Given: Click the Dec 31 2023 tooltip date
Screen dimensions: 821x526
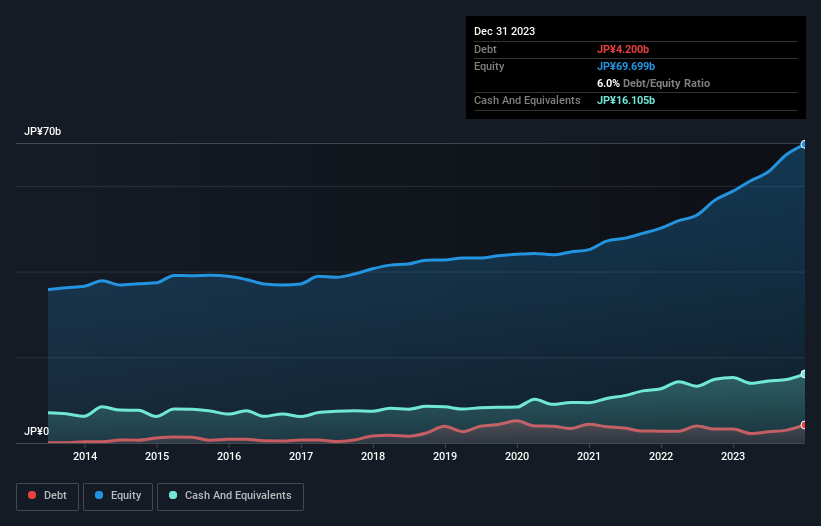Looking at the screenshot, I should [504, 31].
